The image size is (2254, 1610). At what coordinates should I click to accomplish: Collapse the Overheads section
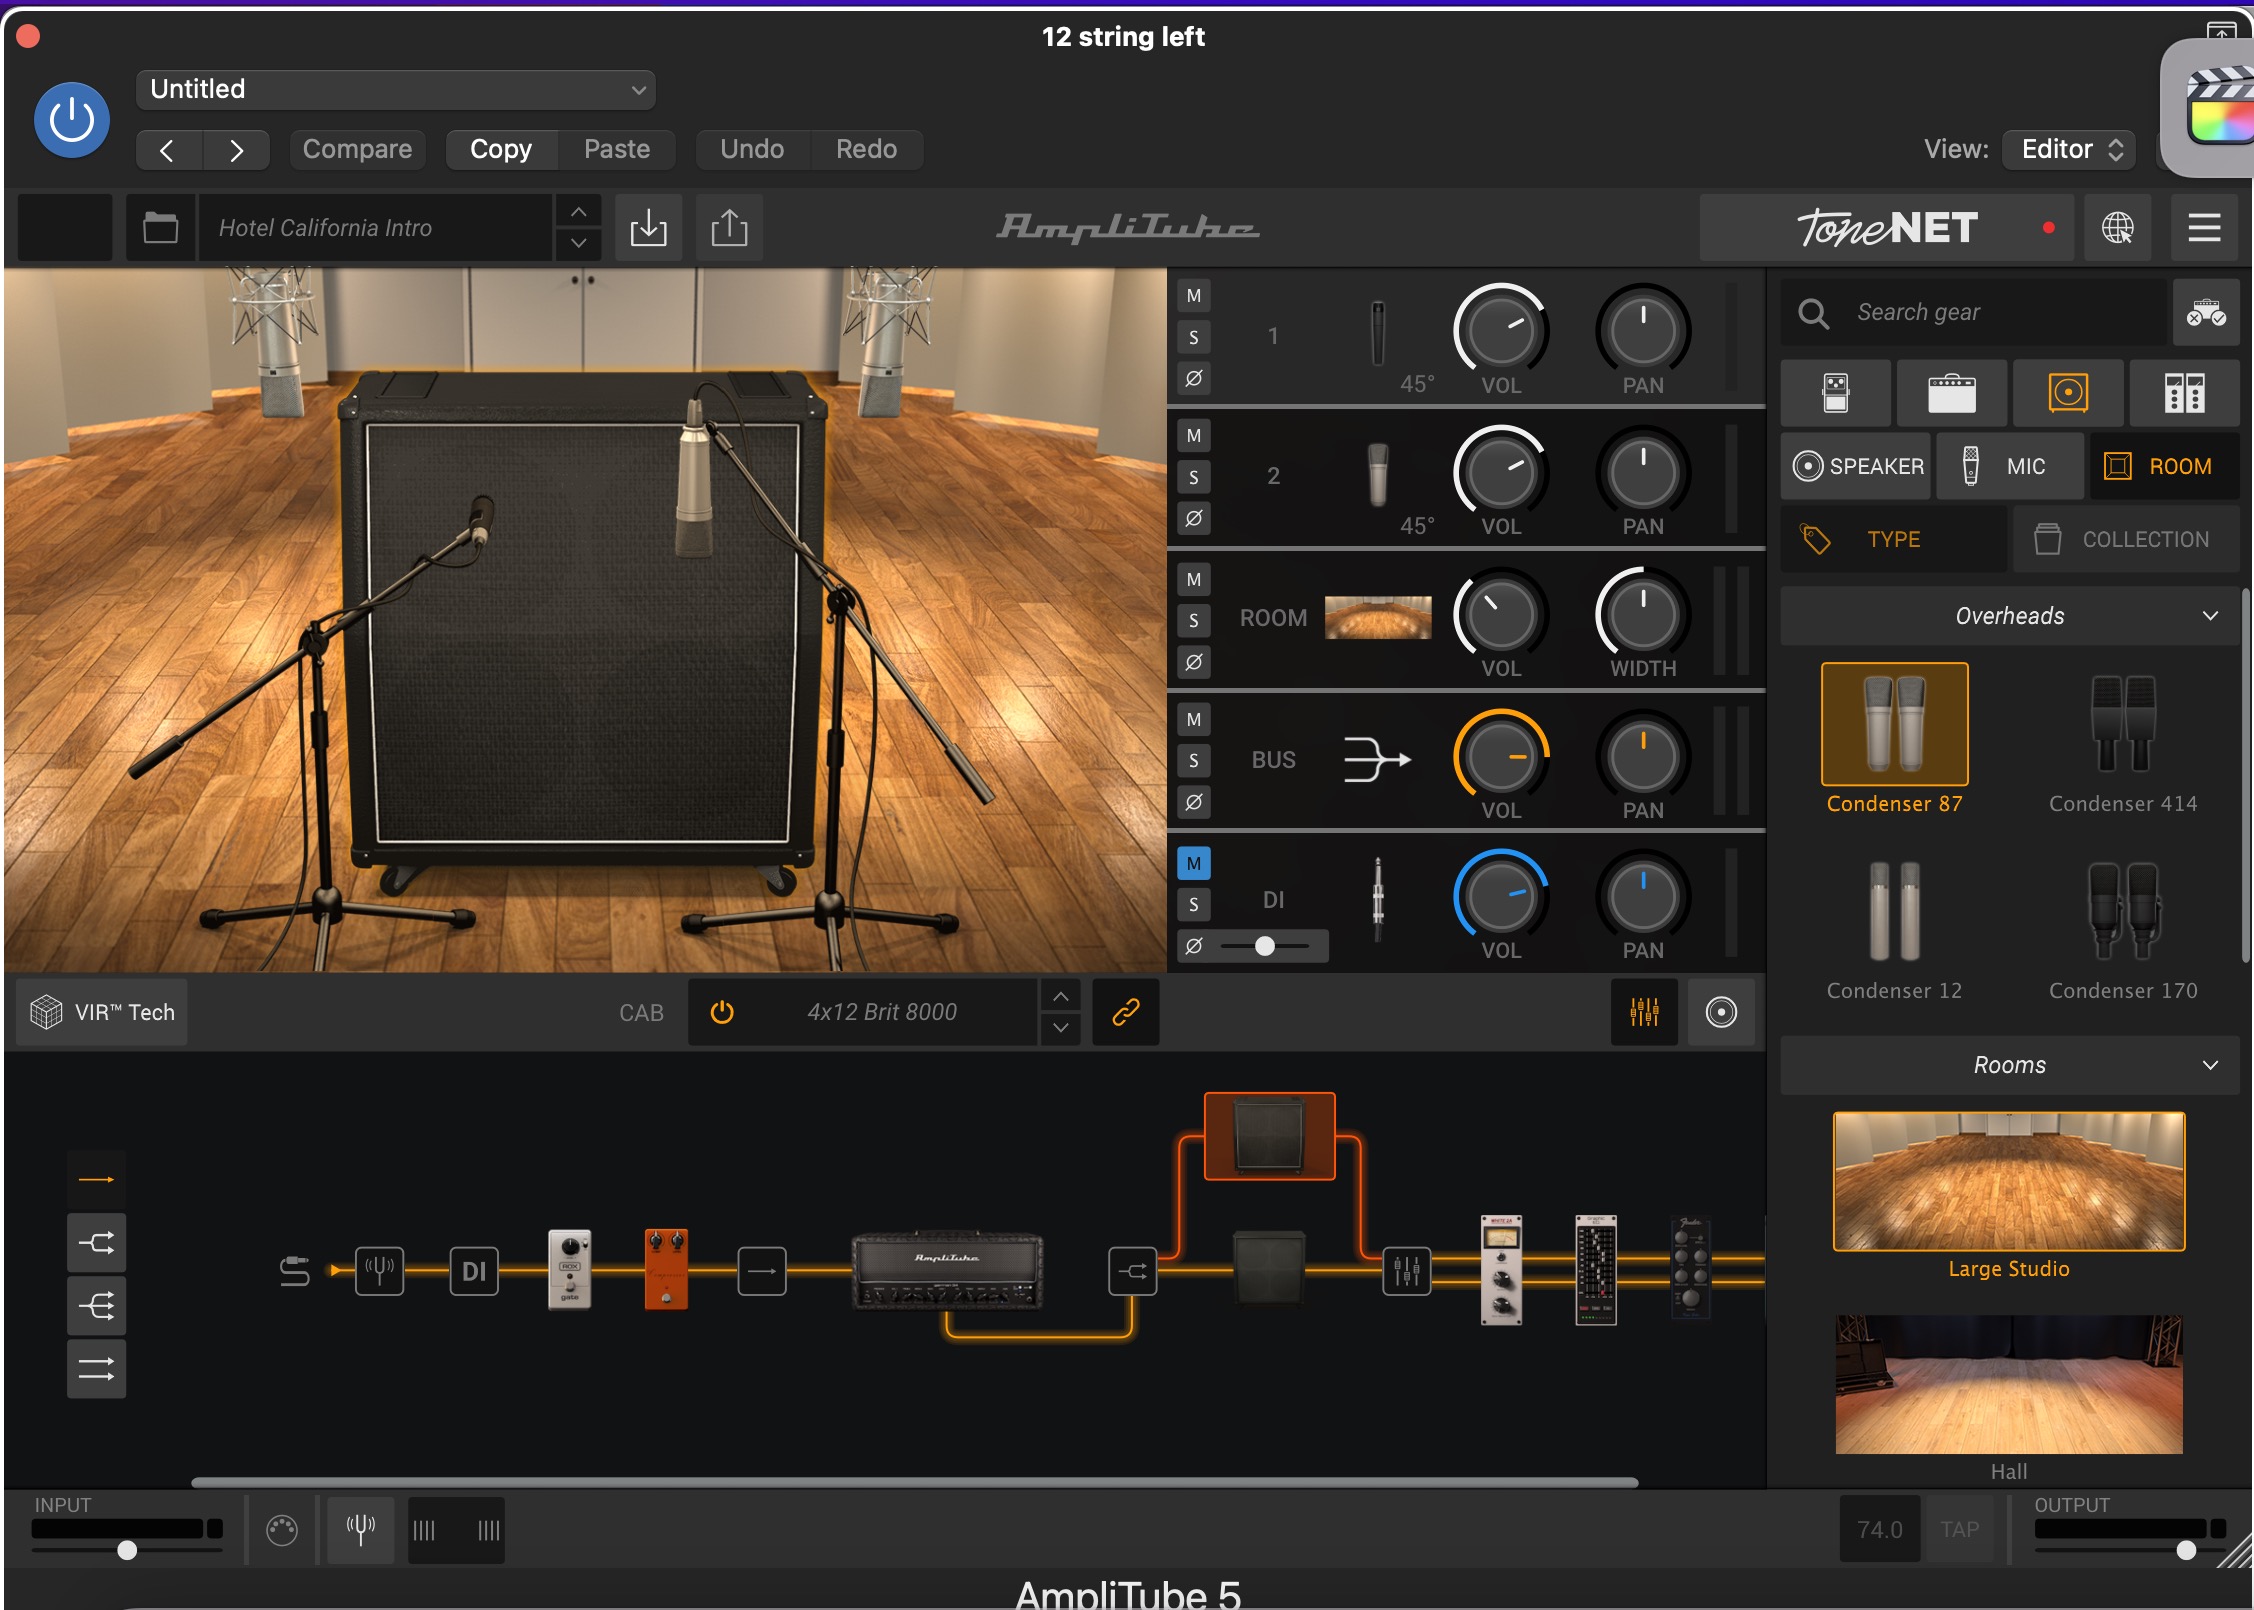[x=2010, y=616]
